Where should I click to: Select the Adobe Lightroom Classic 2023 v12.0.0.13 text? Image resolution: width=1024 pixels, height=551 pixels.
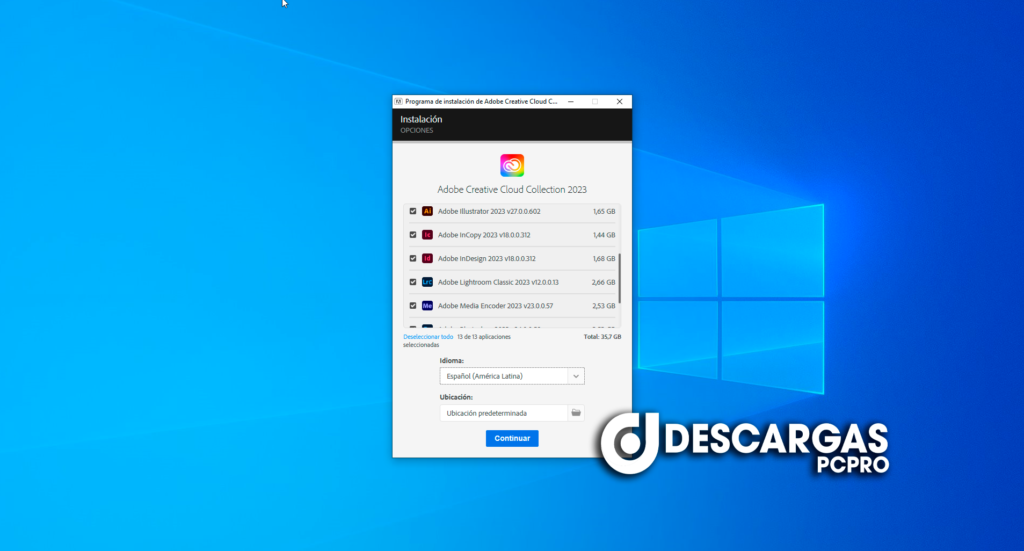point(498,282)
